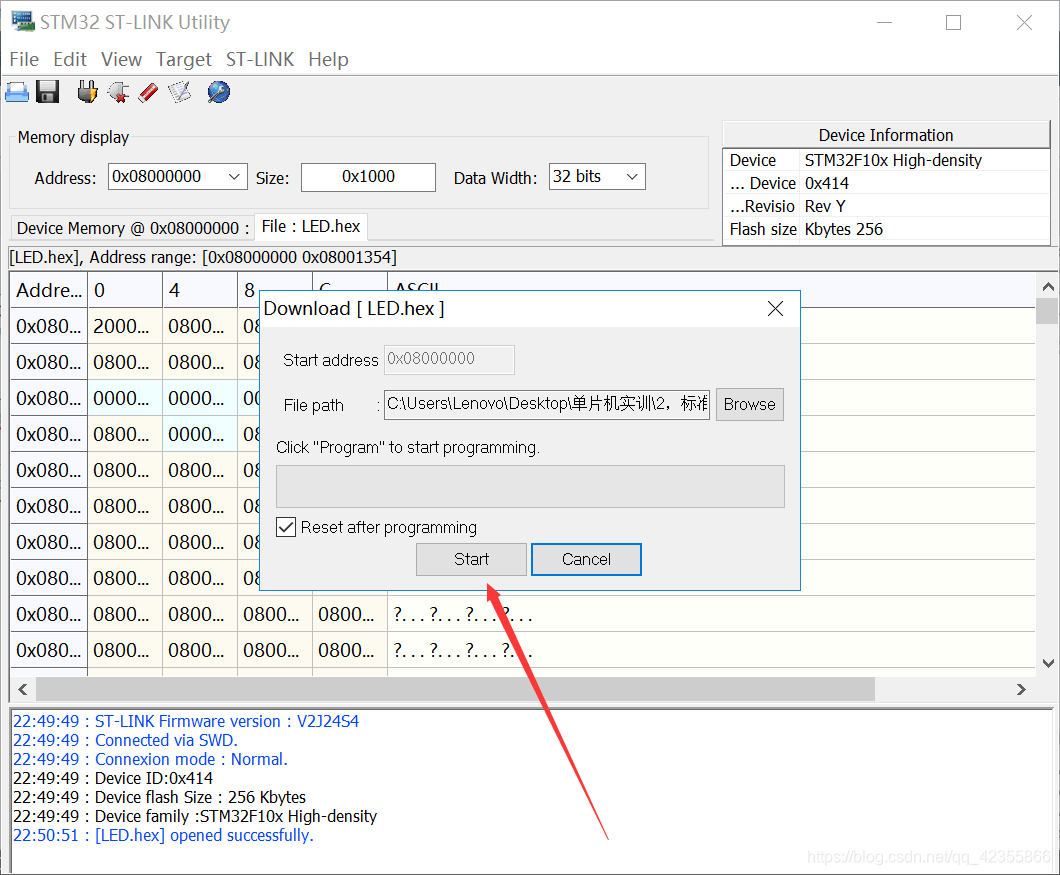This screenshot has height=875, width=1060.
Task: Expand the Data Width dropdown
Action: coord(632,176)
